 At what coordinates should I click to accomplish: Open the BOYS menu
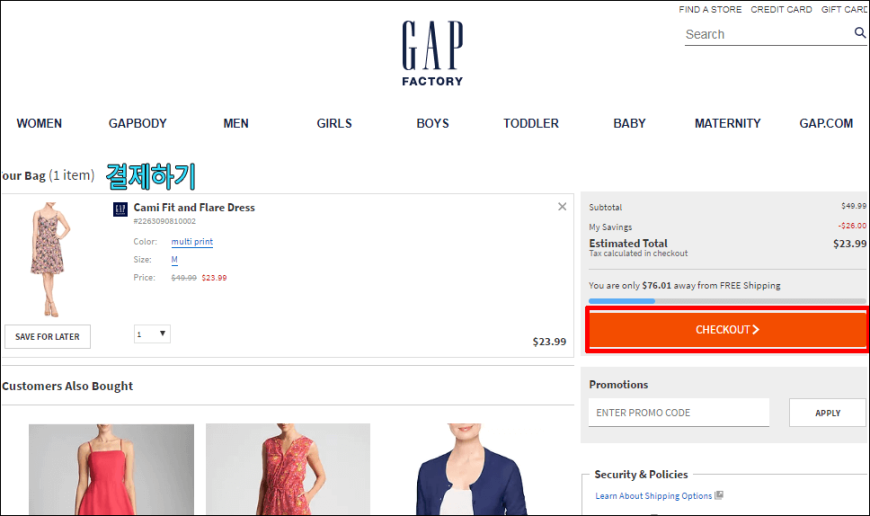[x=433, y=123]
